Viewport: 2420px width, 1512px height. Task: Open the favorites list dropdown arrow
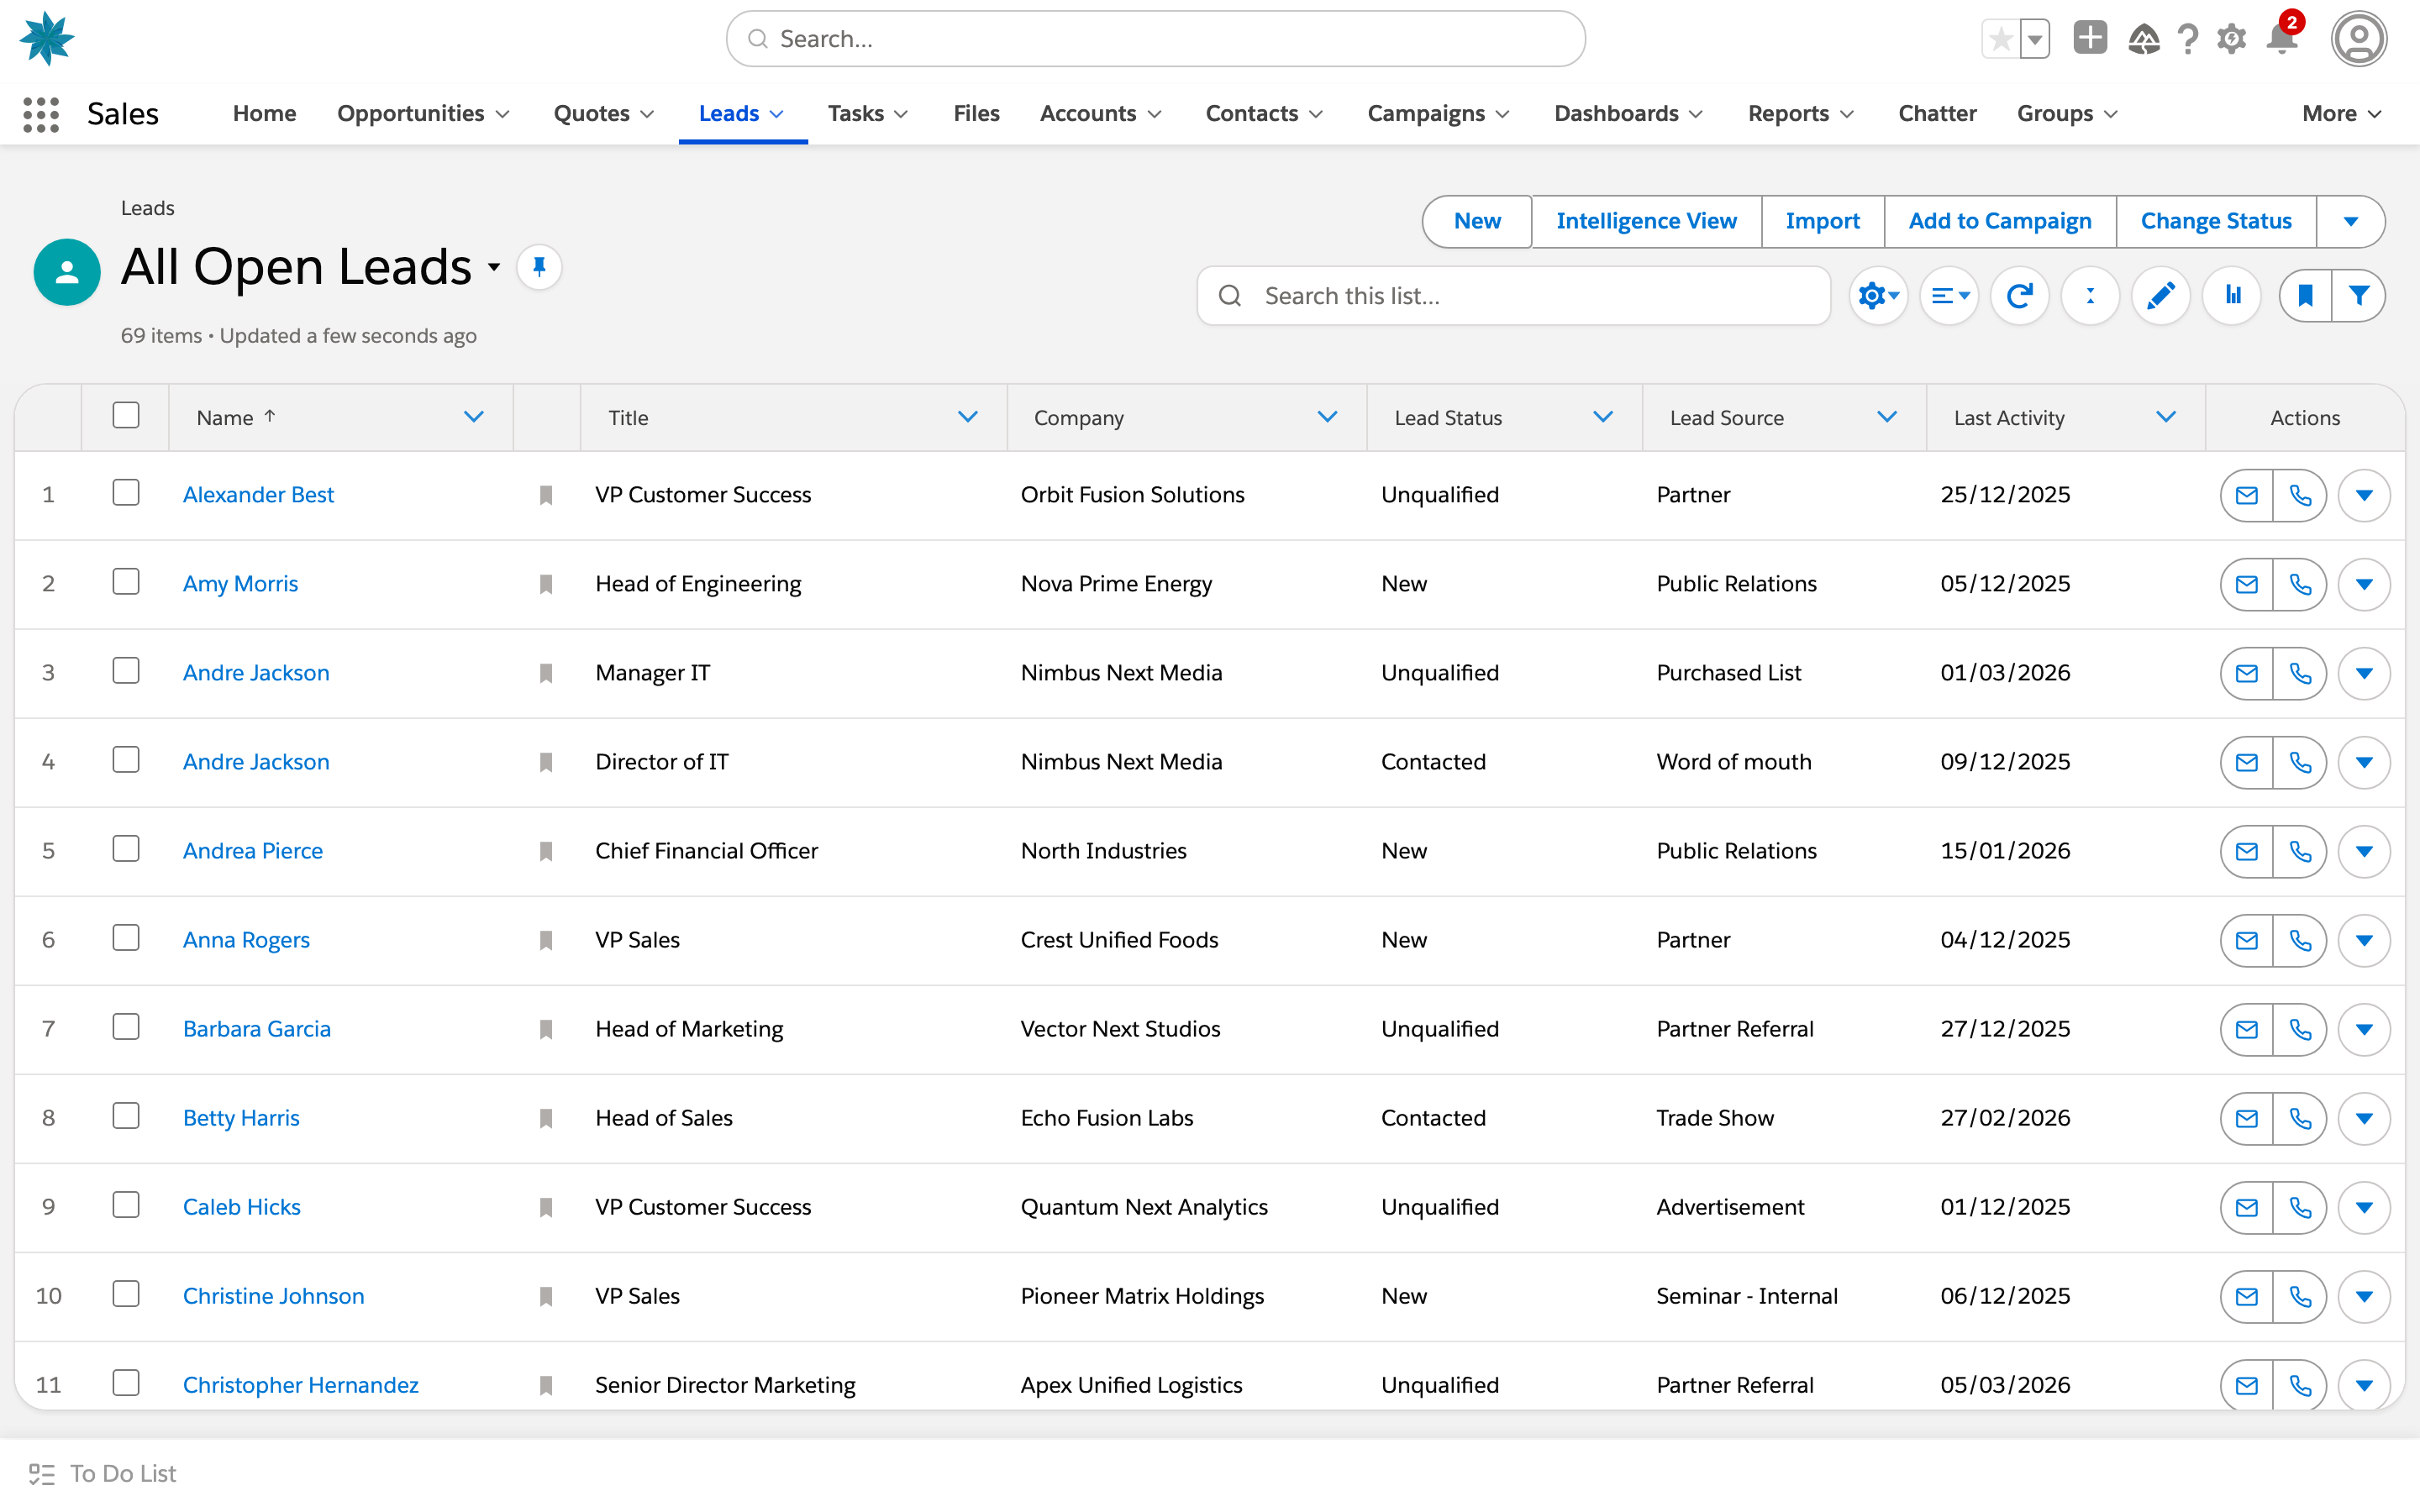[2035, 40]
